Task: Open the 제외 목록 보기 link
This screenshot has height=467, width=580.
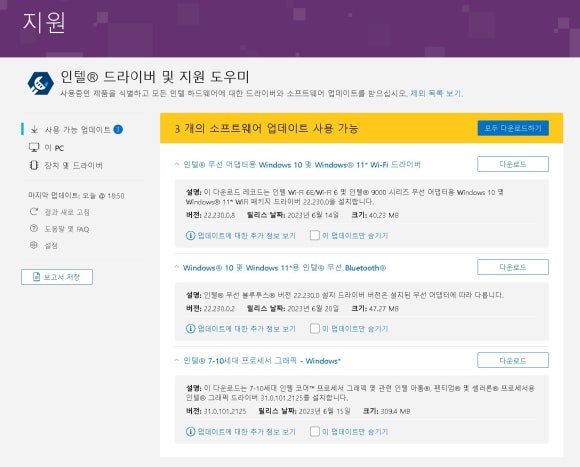Action: point(436,93)
